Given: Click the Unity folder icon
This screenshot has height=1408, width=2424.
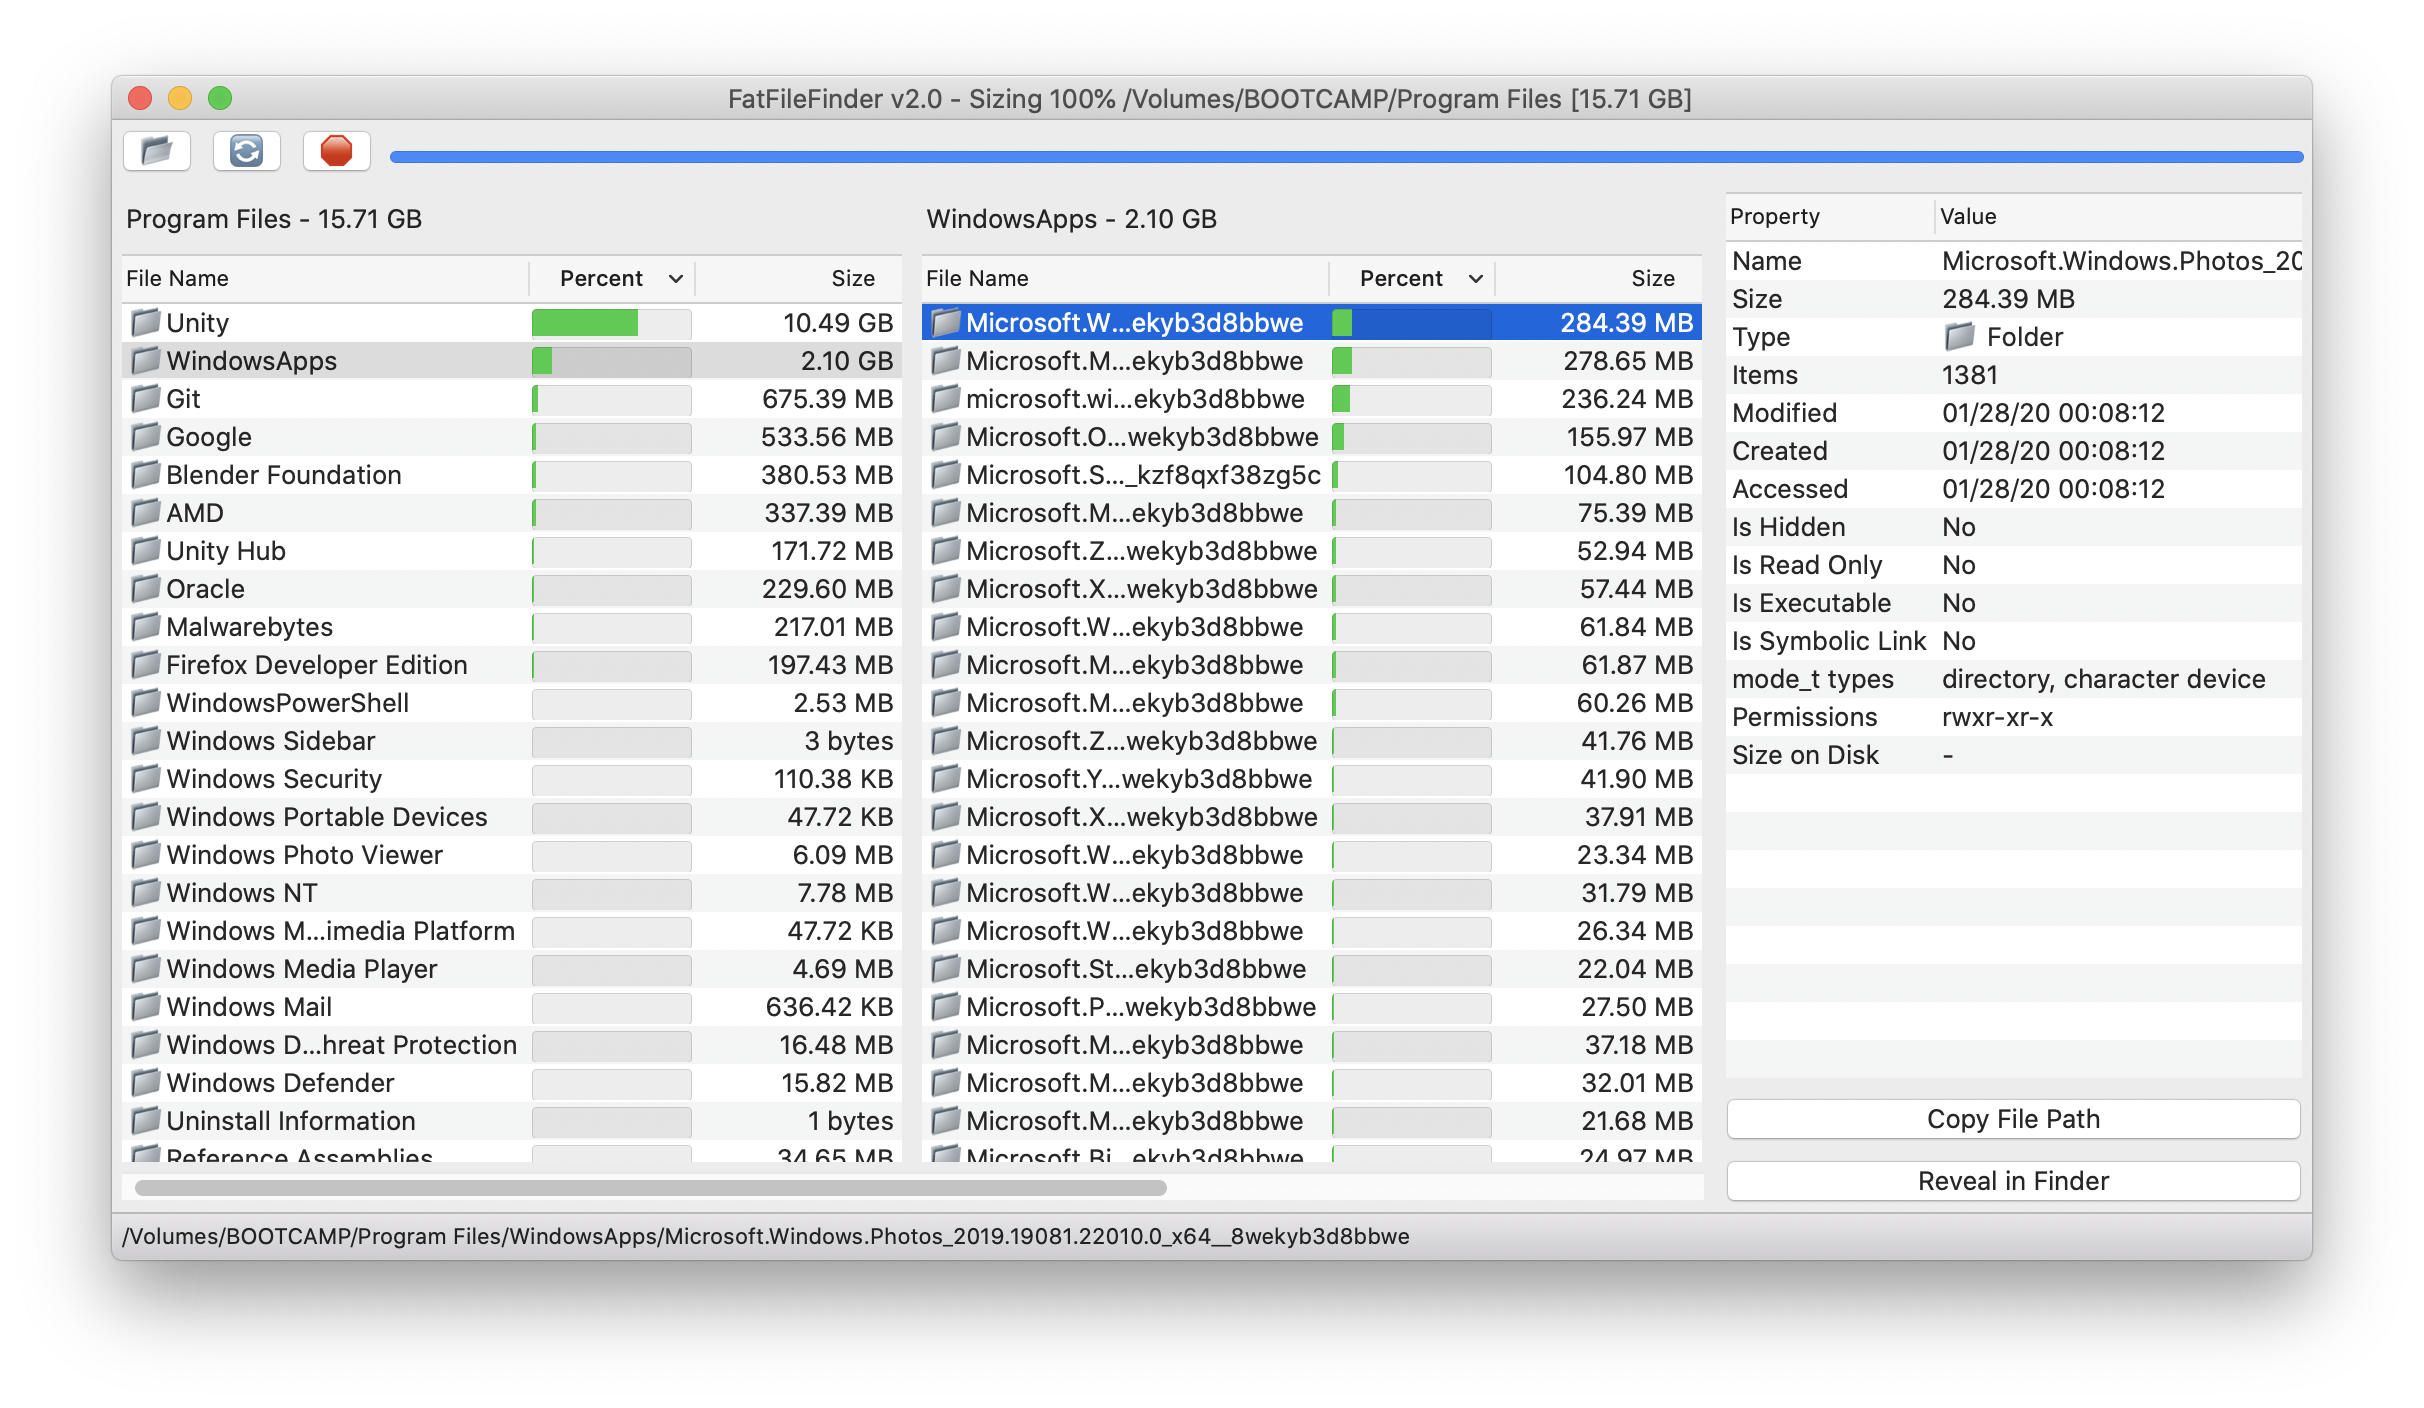Looking at the screenshot, I should (146, 322).
